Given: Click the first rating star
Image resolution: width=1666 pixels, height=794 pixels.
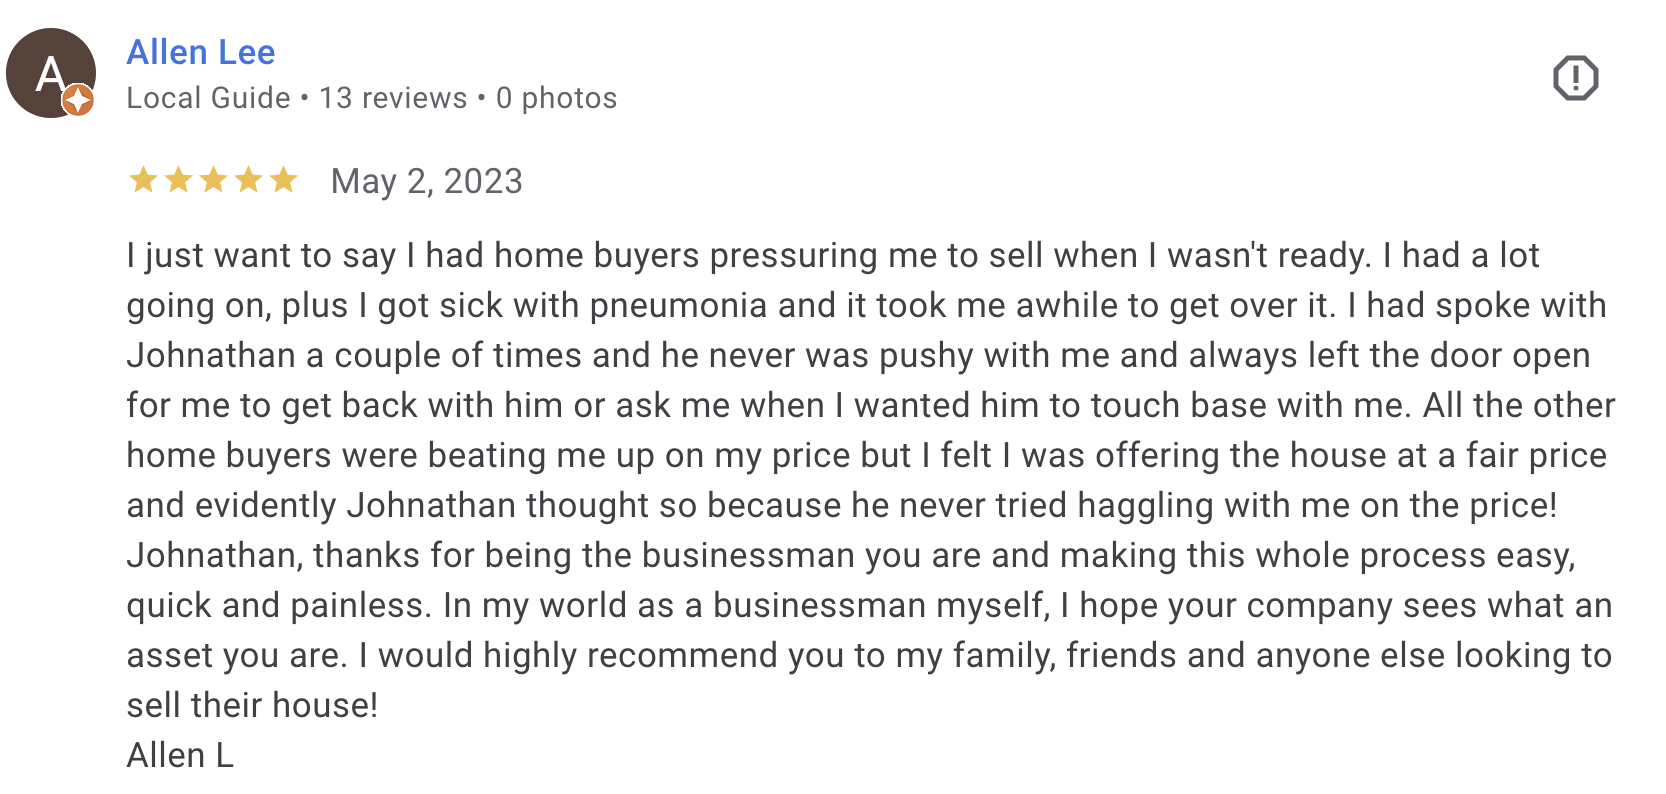Looking at the screenshot, I should point(143,180).
